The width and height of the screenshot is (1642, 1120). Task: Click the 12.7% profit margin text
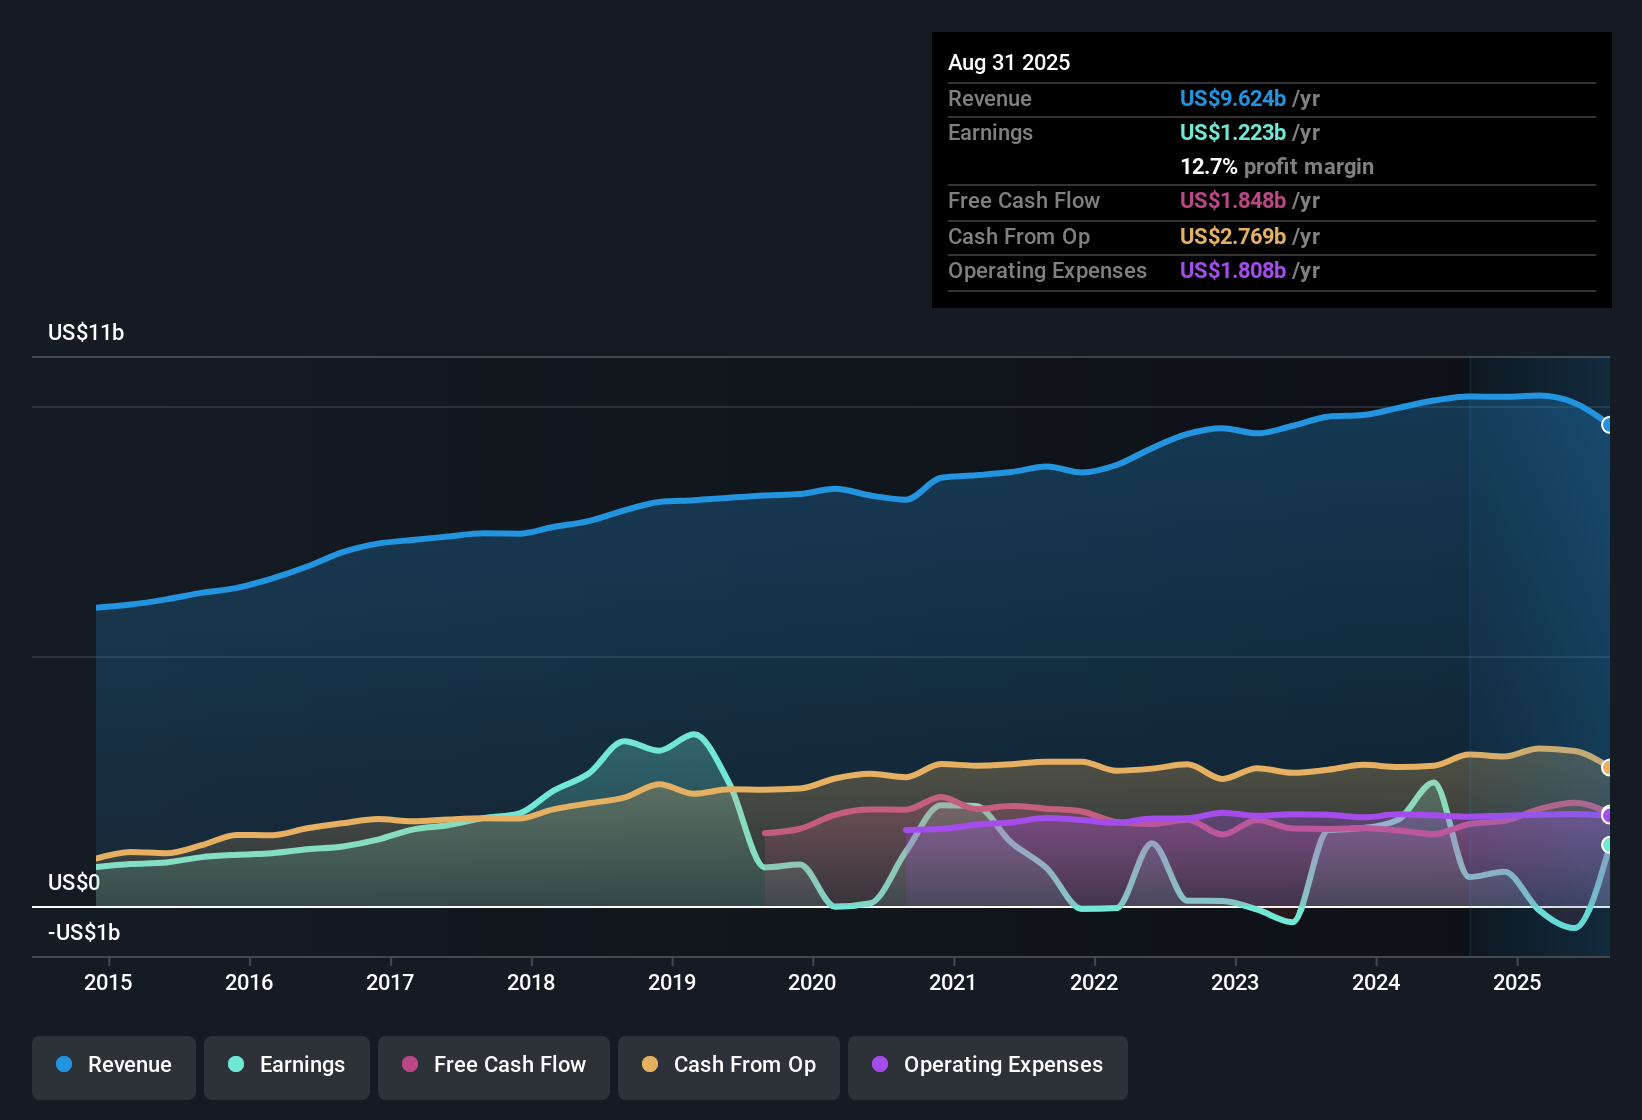tap(1277, 167)
